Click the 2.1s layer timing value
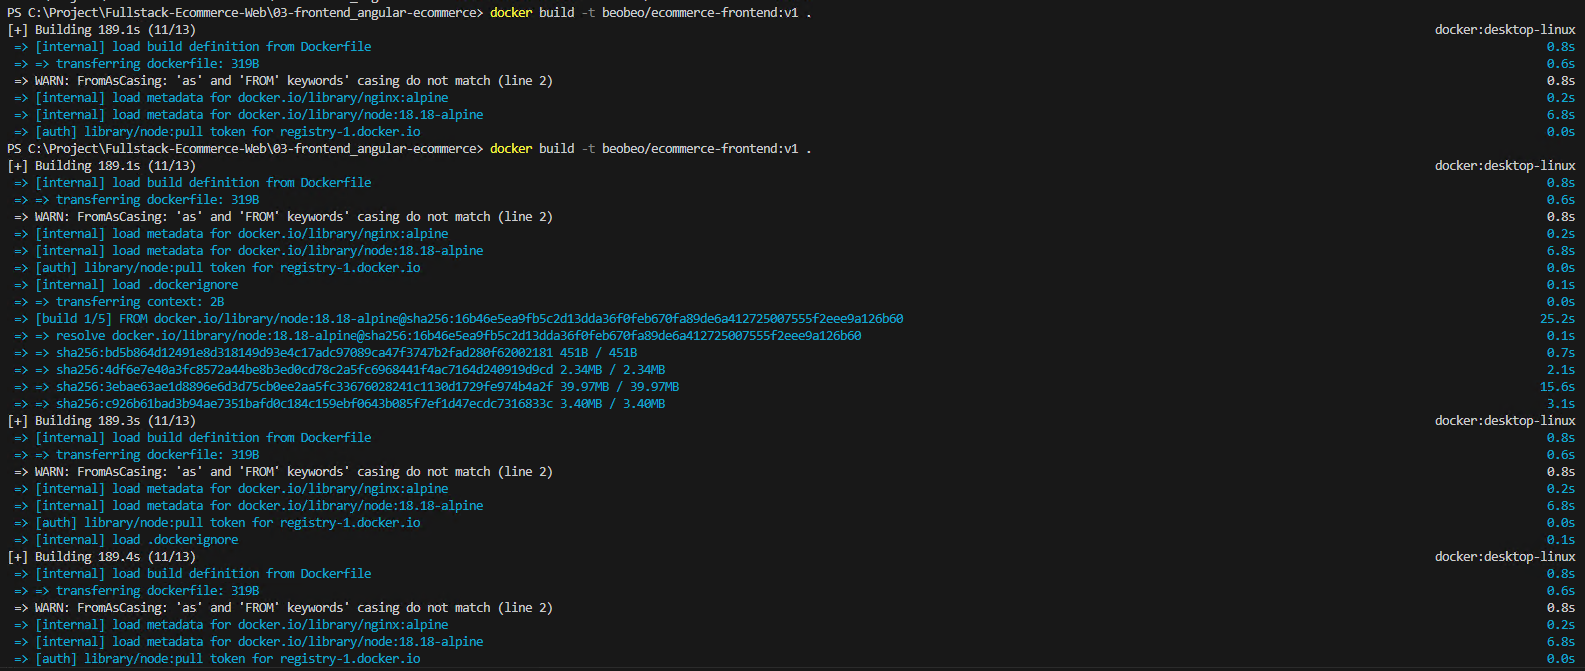 click(1560, 370)
